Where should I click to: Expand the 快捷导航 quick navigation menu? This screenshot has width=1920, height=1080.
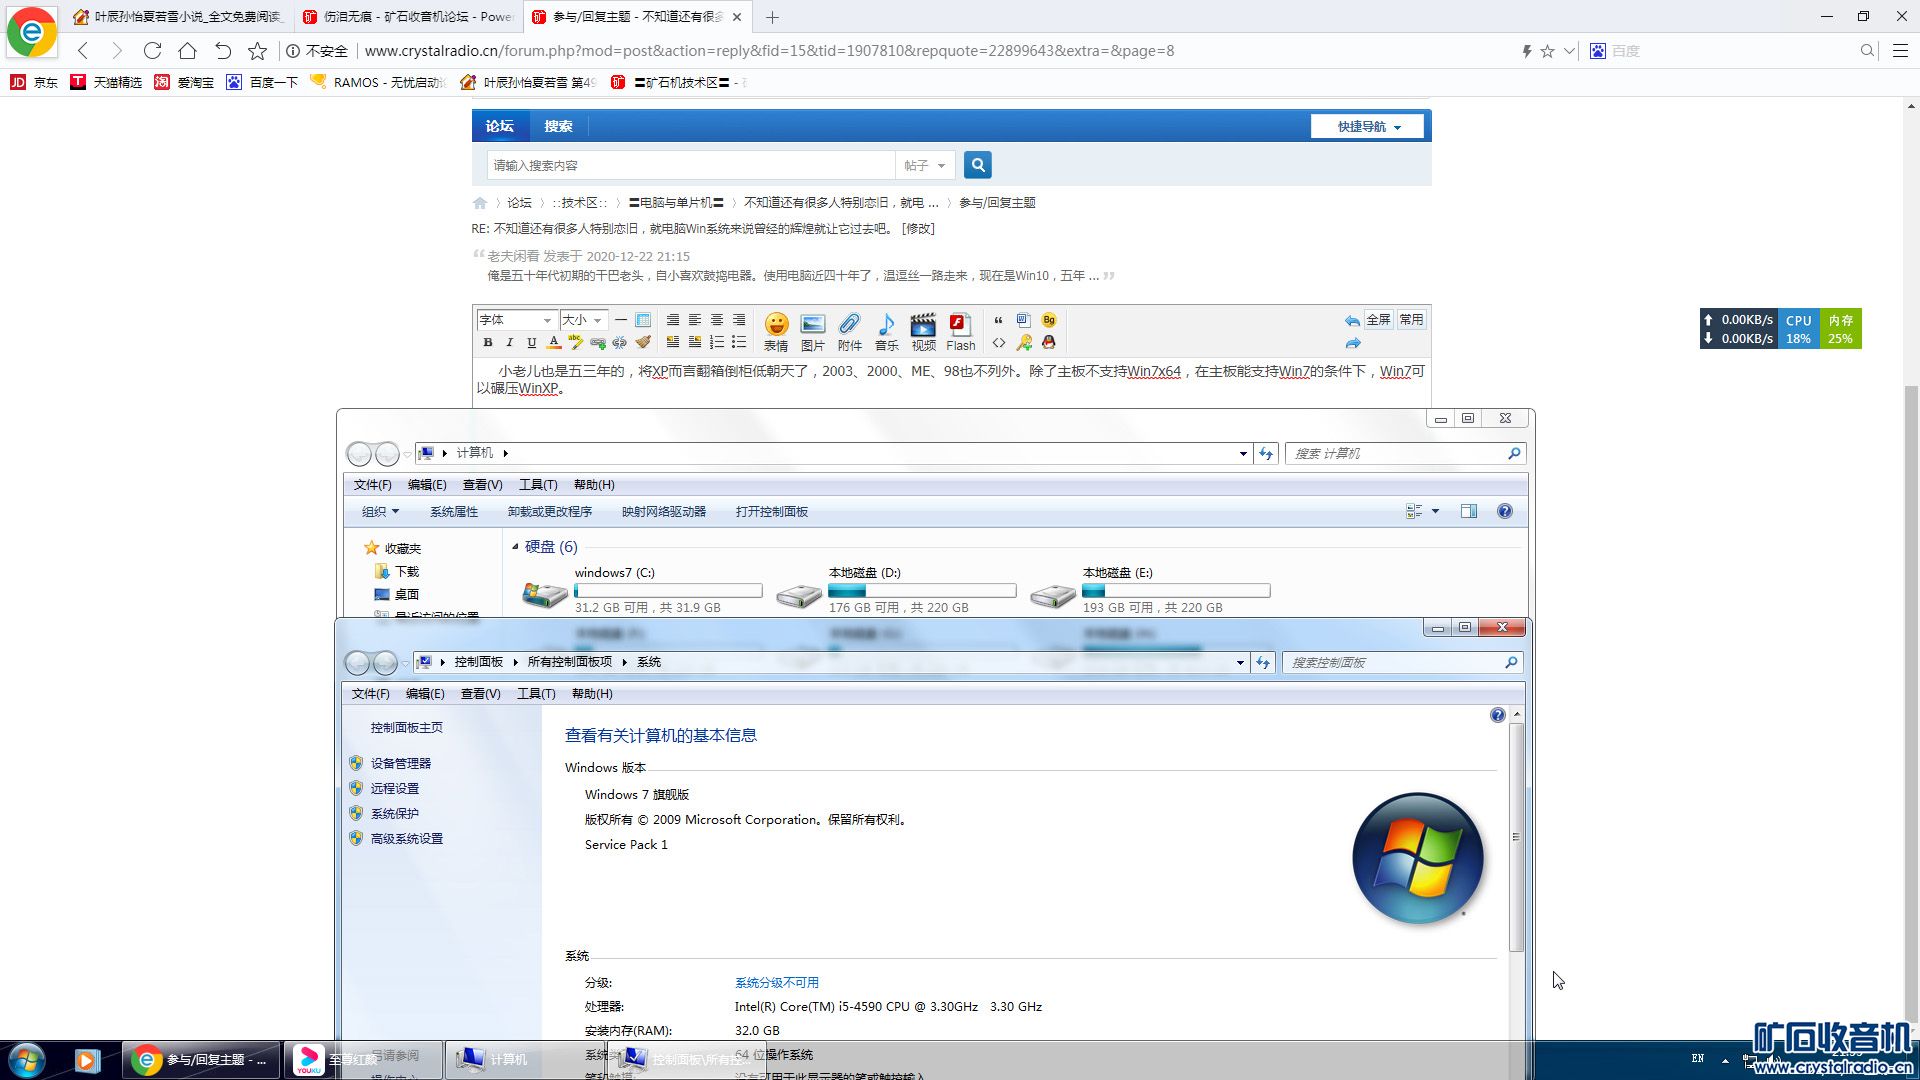coord(1368,127)
